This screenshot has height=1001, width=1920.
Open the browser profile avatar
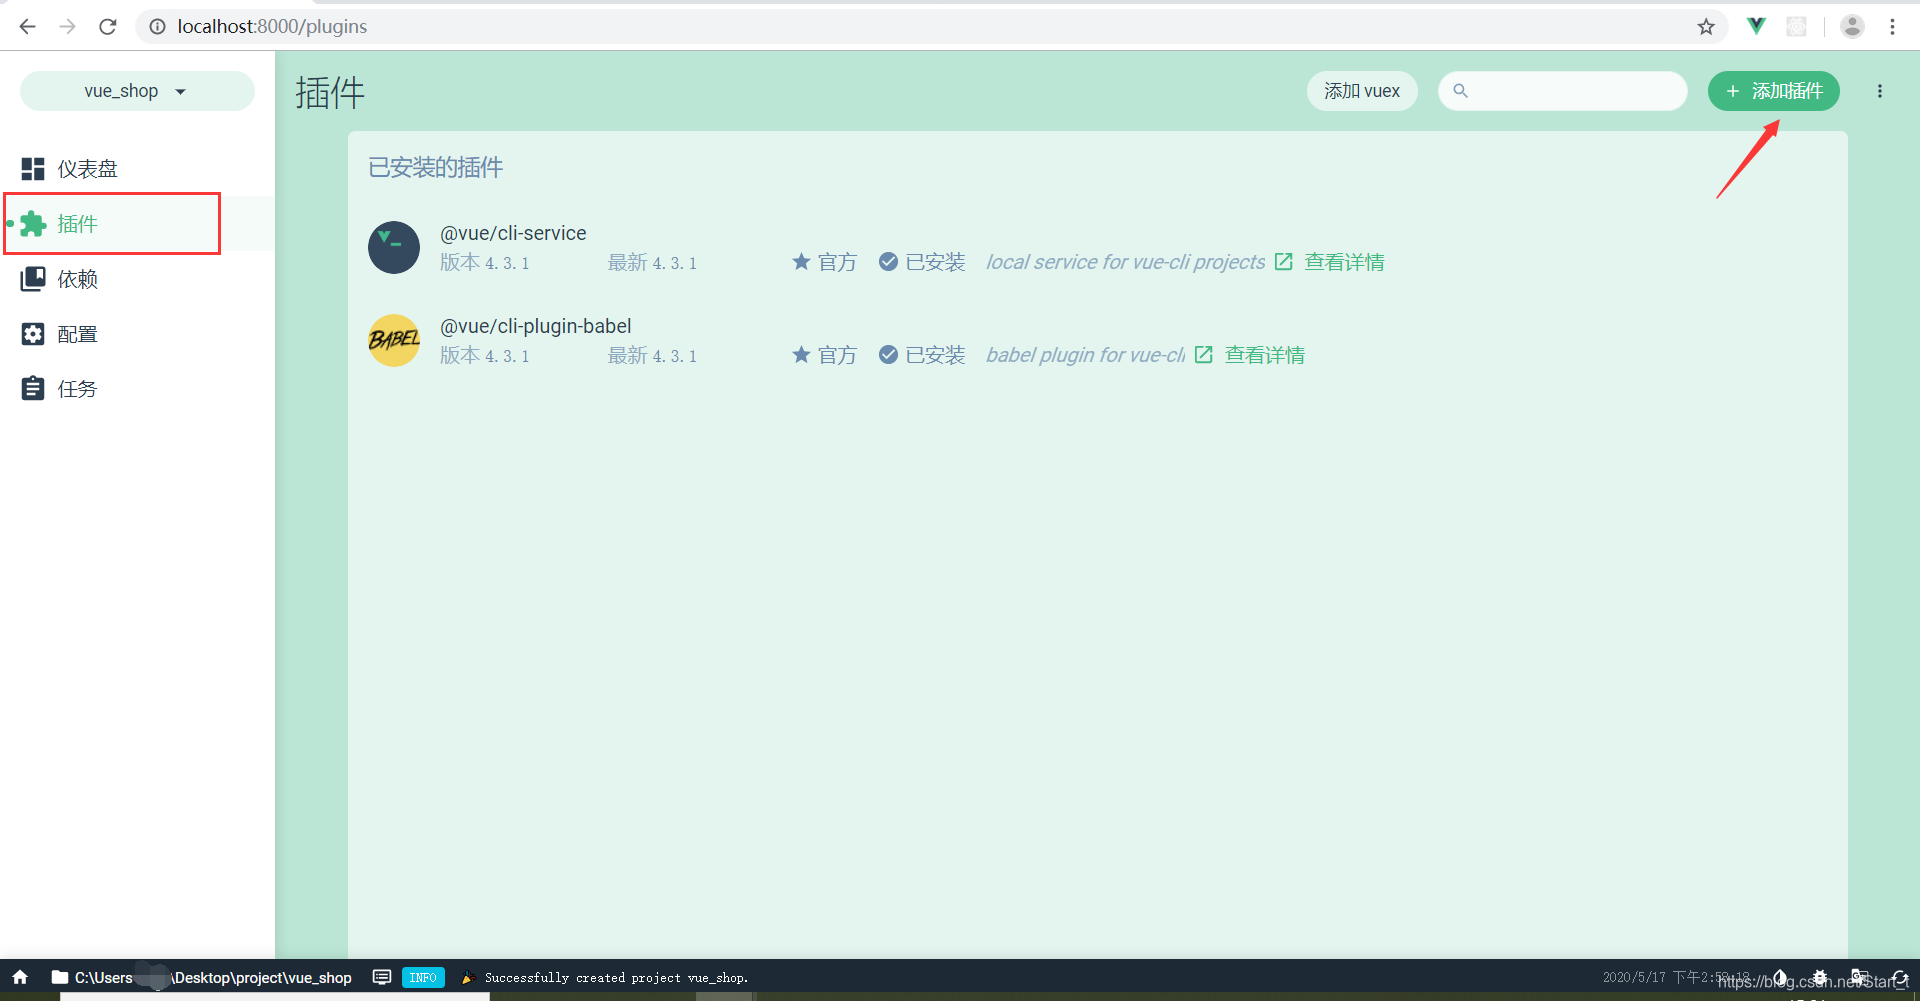coord(1852,27)
